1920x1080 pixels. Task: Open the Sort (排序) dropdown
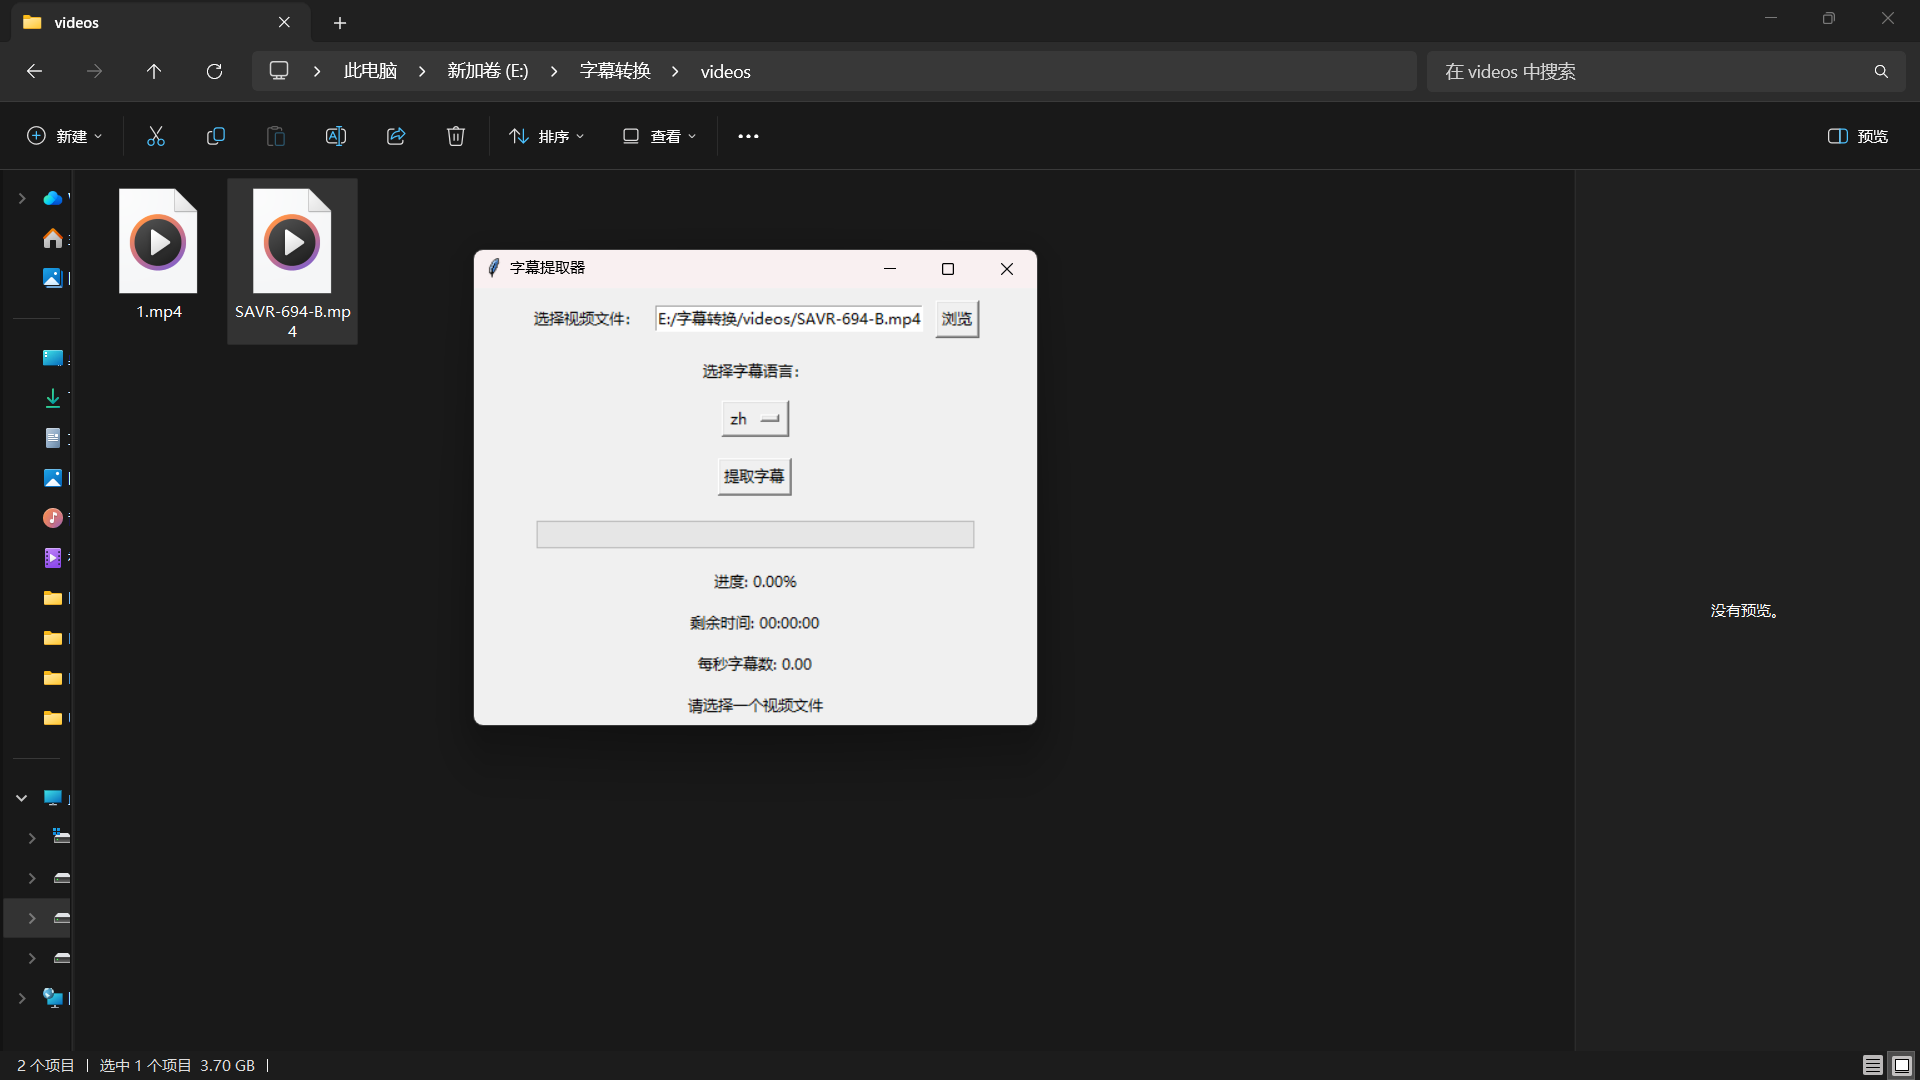pyautogui.click(x=547, y=136)
